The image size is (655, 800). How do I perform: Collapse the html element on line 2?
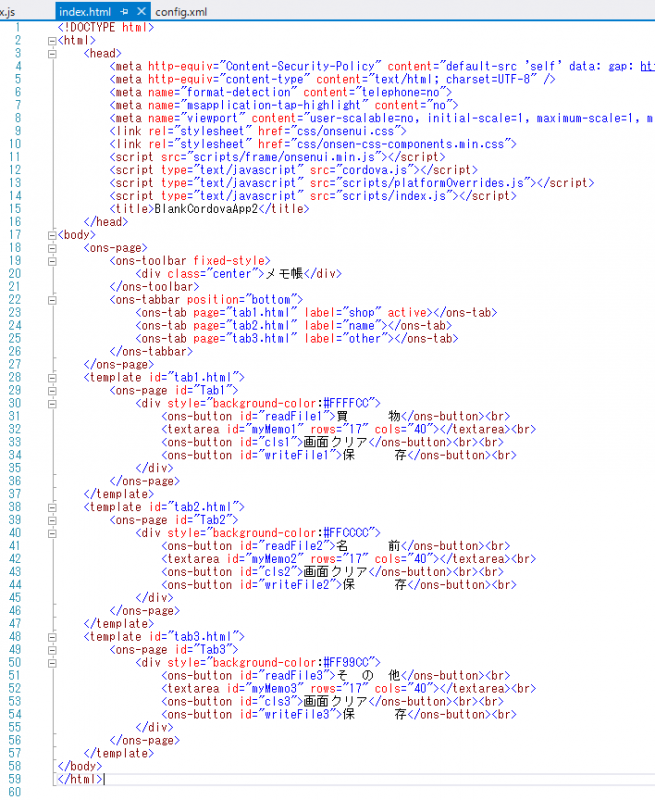click(x=51, y=41)
